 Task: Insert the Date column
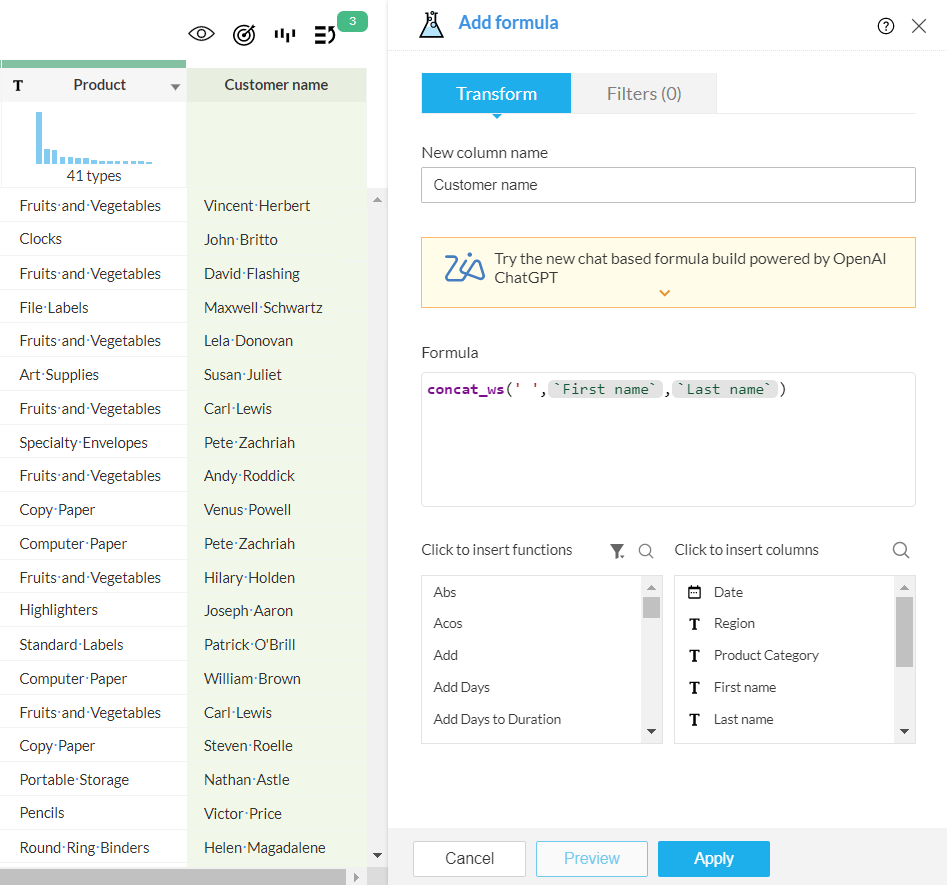click(728, 592)
